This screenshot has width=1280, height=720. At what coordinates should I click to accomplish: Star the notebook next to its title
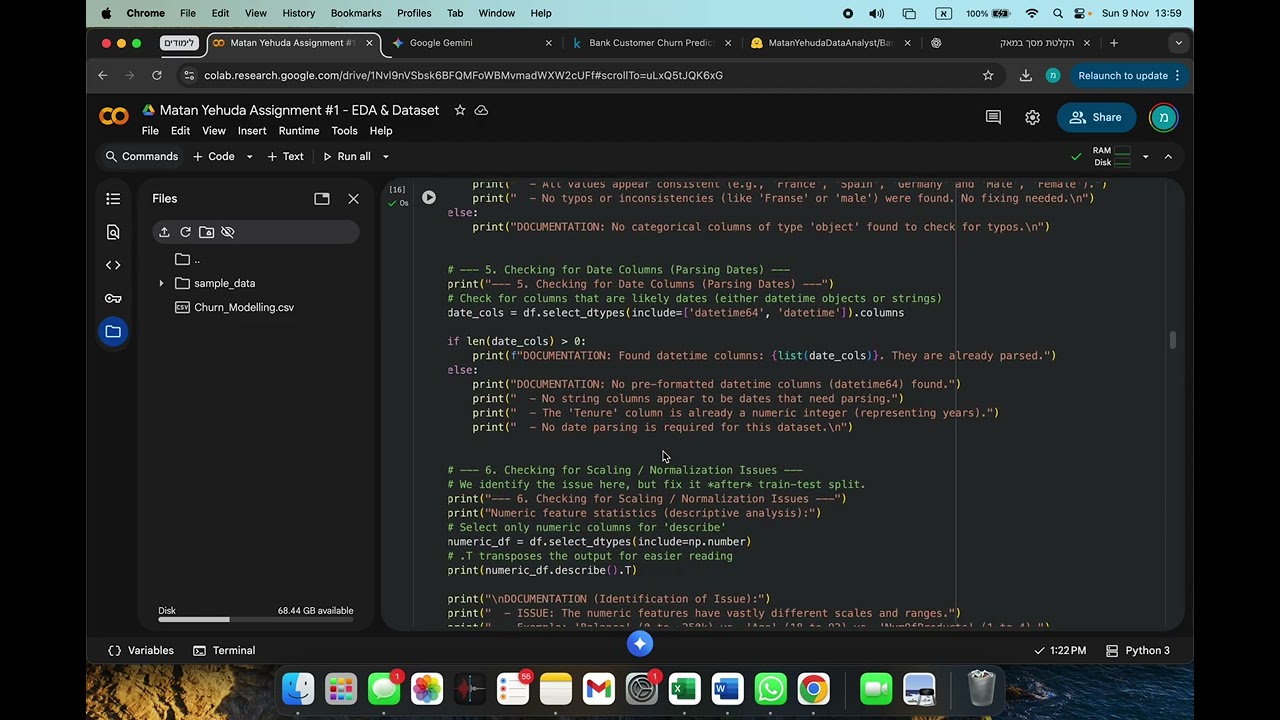(460, 110)
